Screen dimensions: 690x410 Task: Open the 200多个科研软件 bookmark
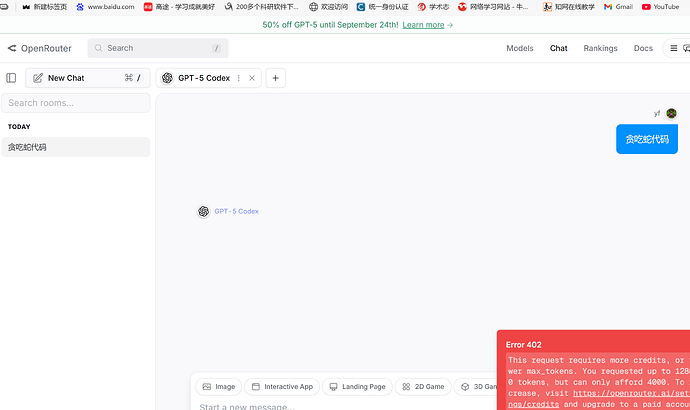click(x=261, y=7)
